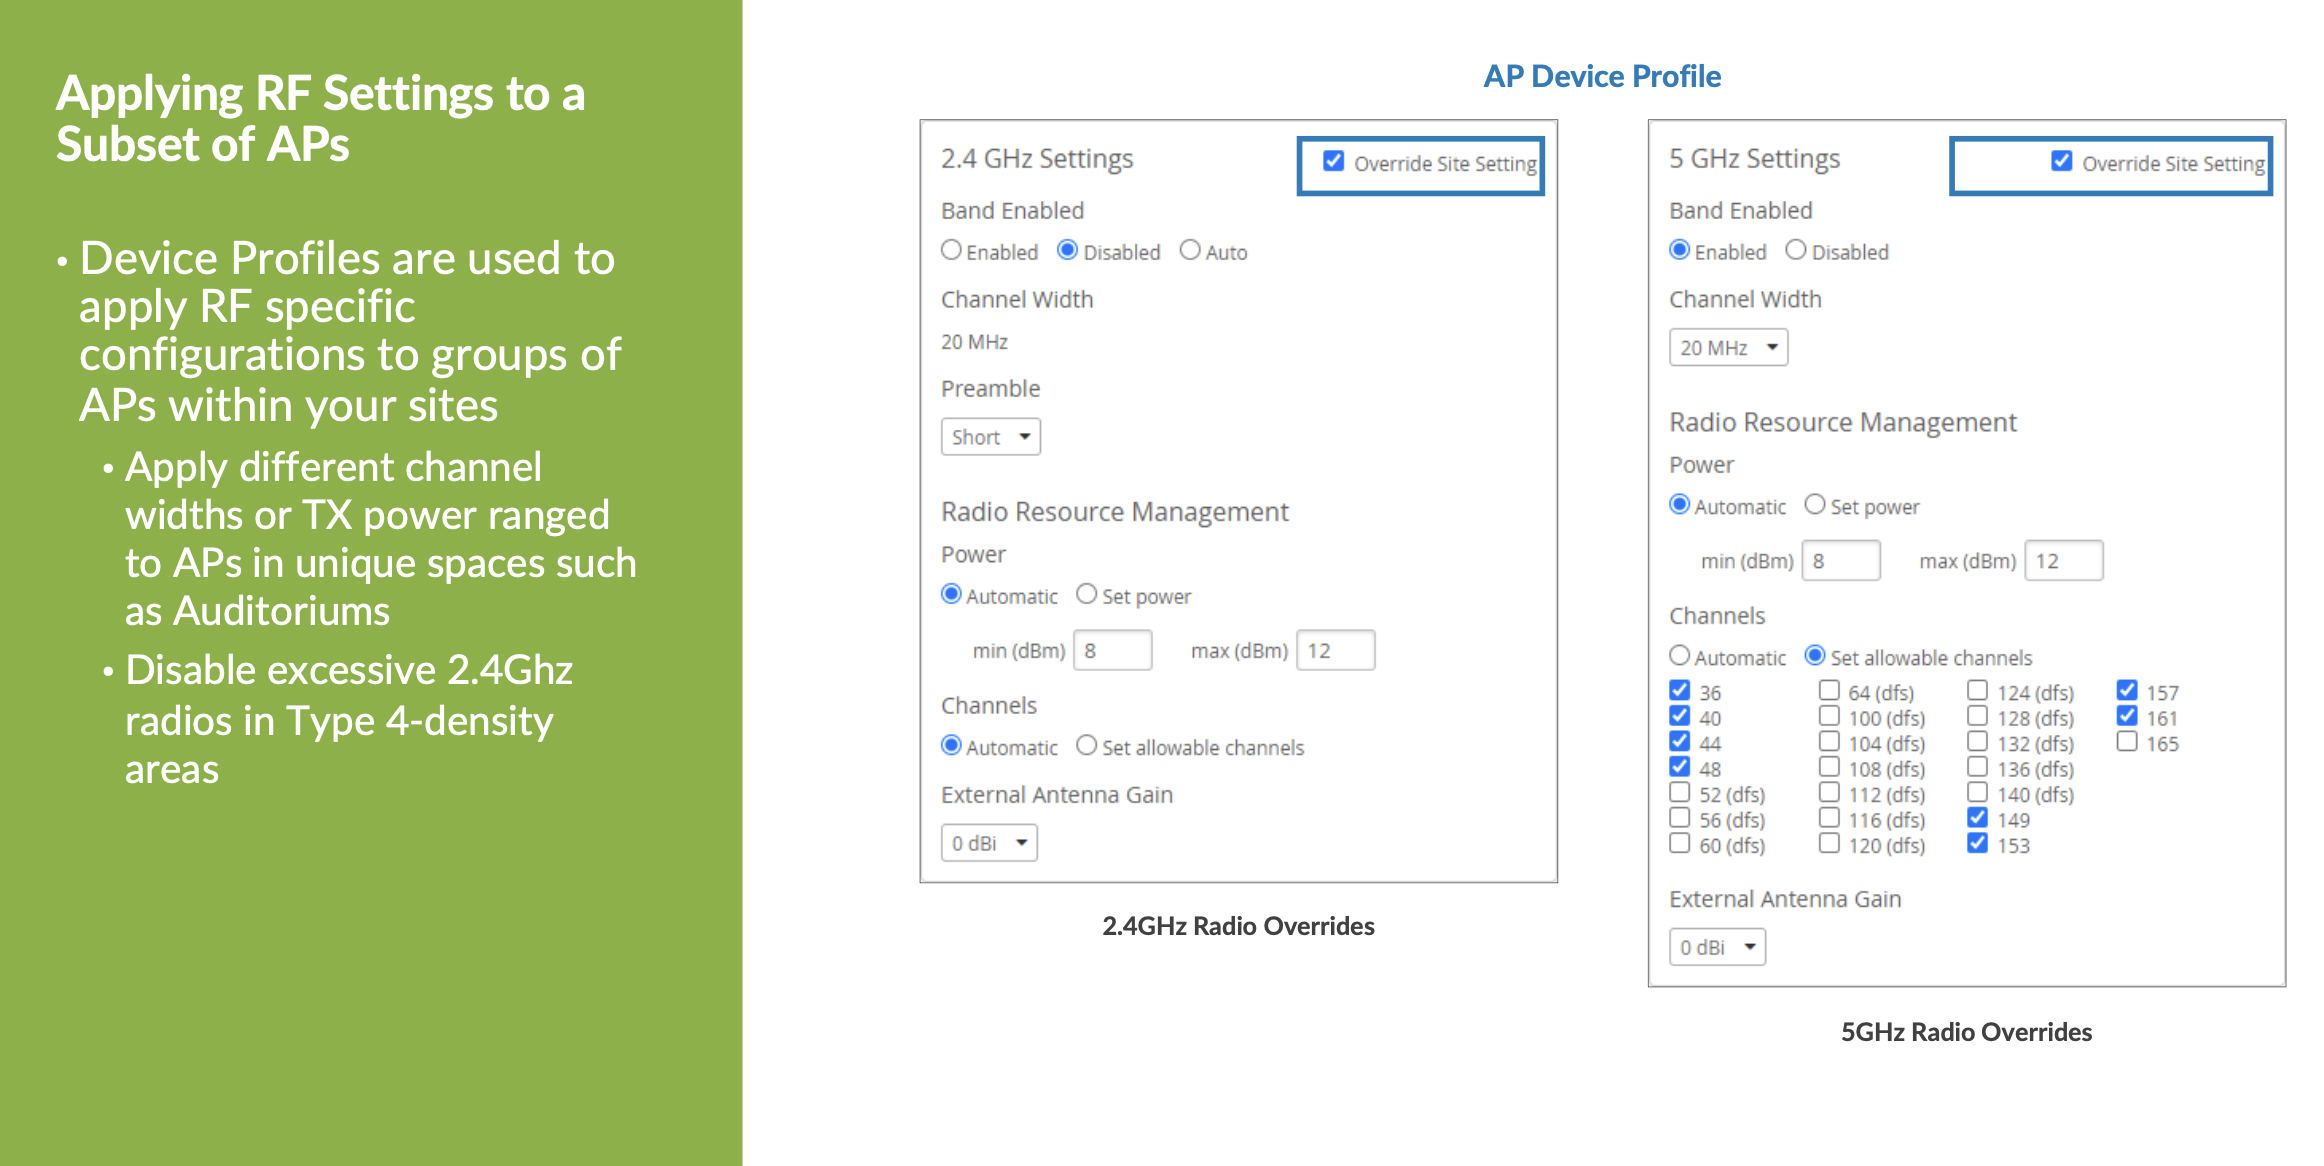
Task: Open 5 GHz External Antenna Gain dropdown
Action: click(1716, 947)
